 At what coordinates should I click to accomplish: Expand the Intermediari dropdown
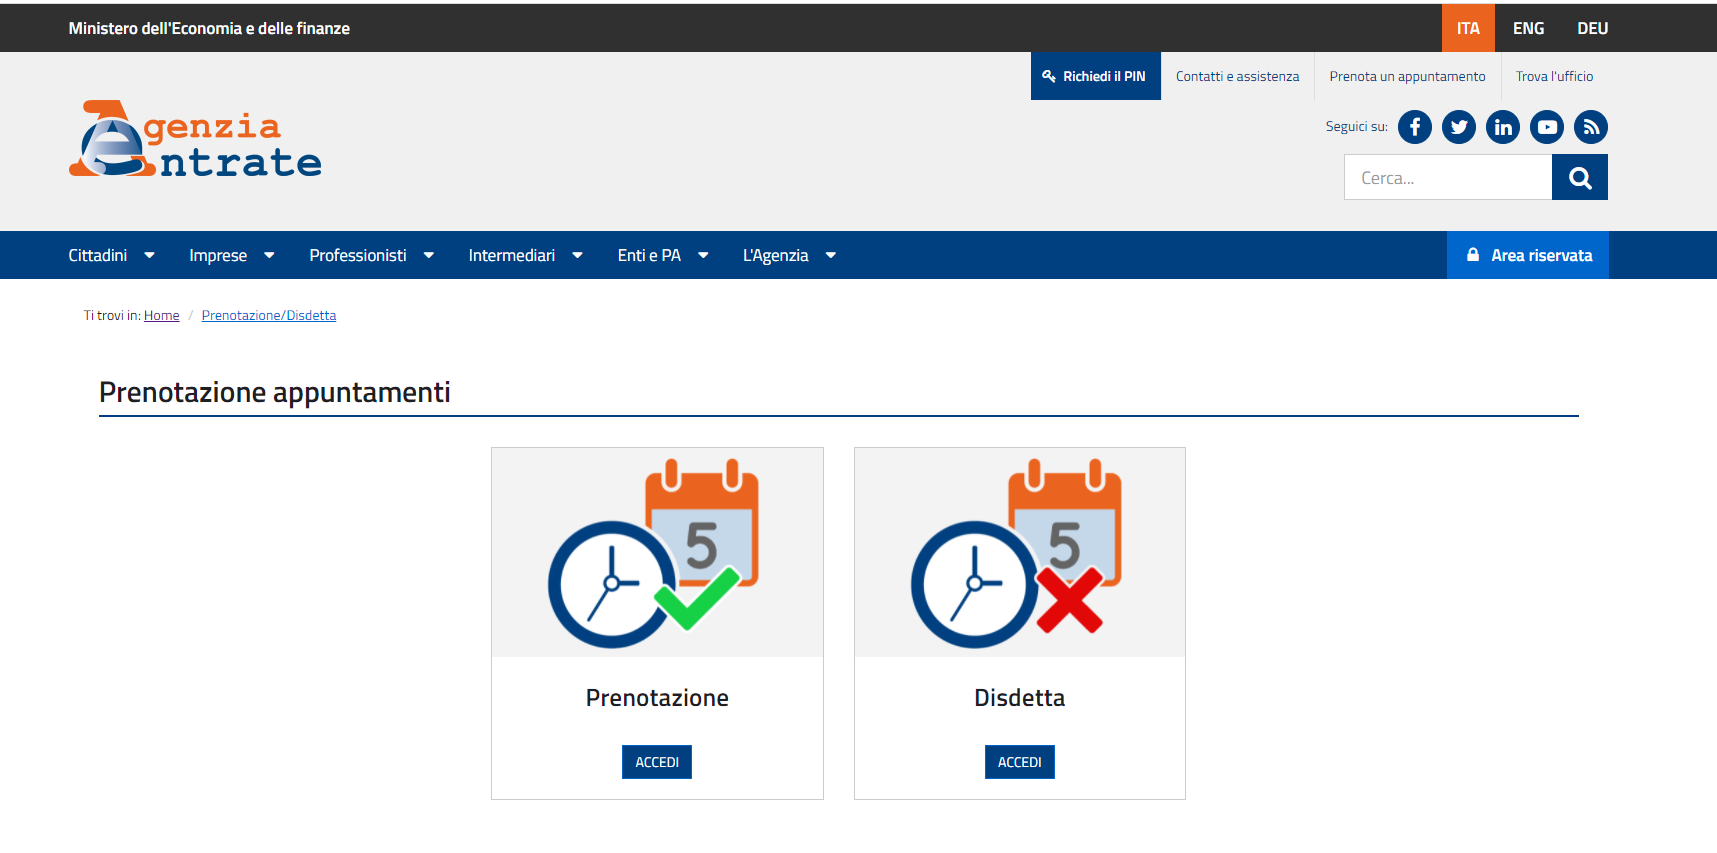525,255
